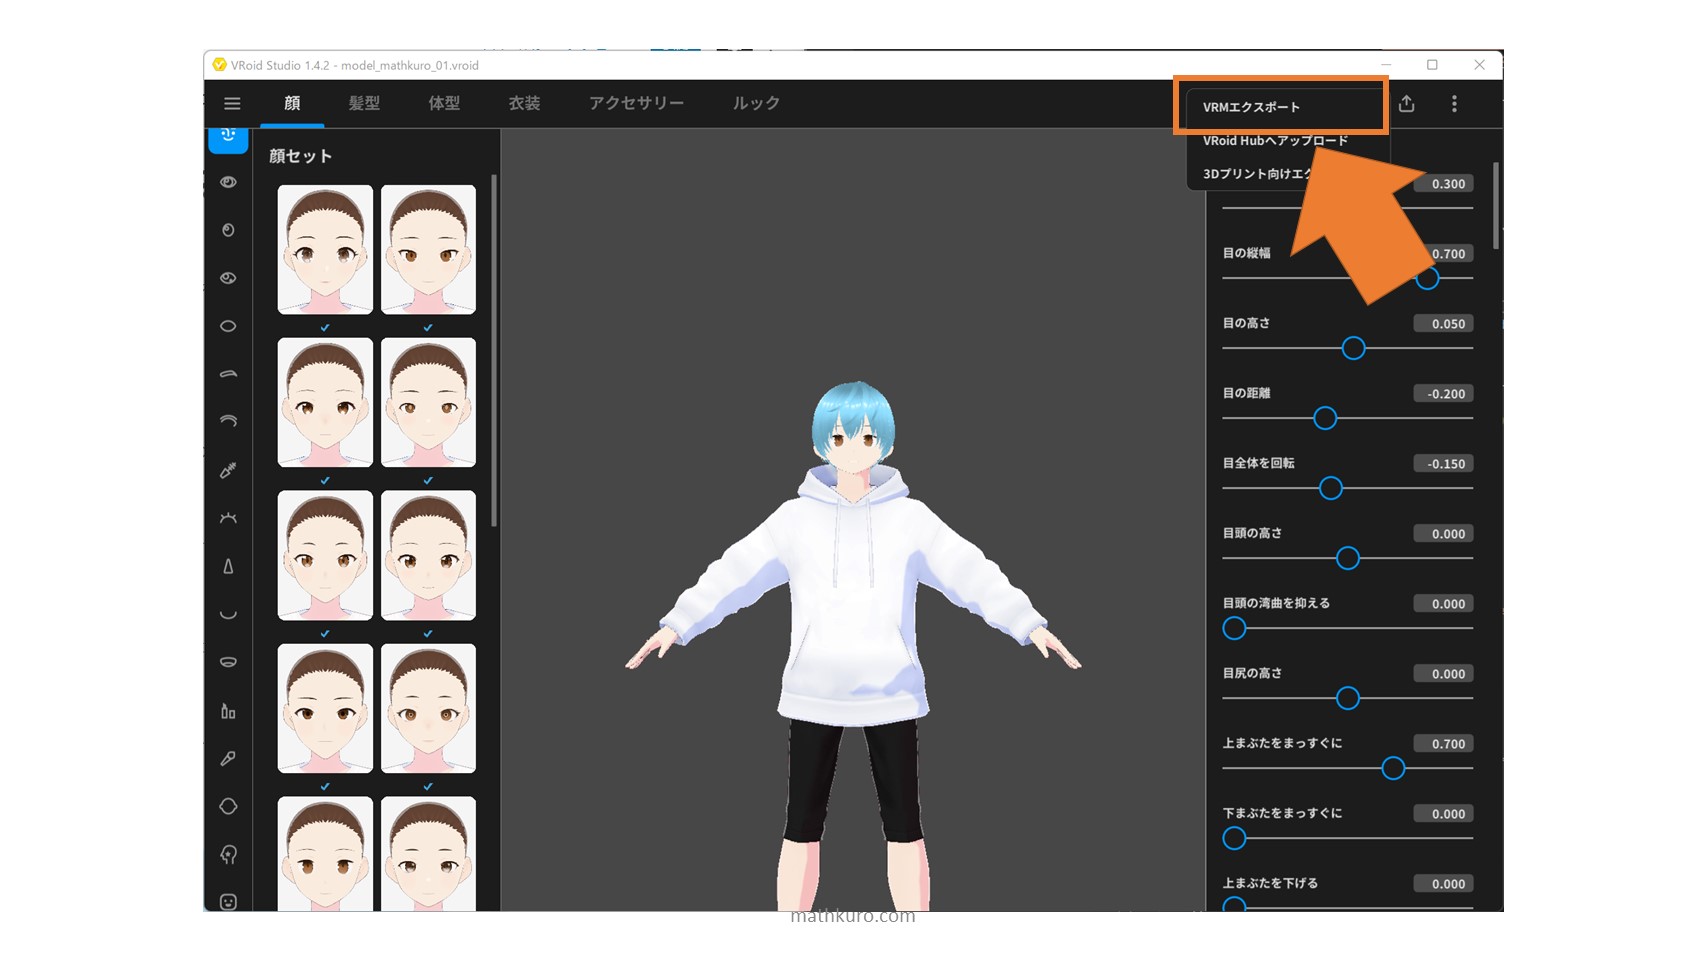Image resolution: width=1707 pixels, height=960 pixels.
Task: Select the first face preset with dark eyes
Action: click(325, 249)
